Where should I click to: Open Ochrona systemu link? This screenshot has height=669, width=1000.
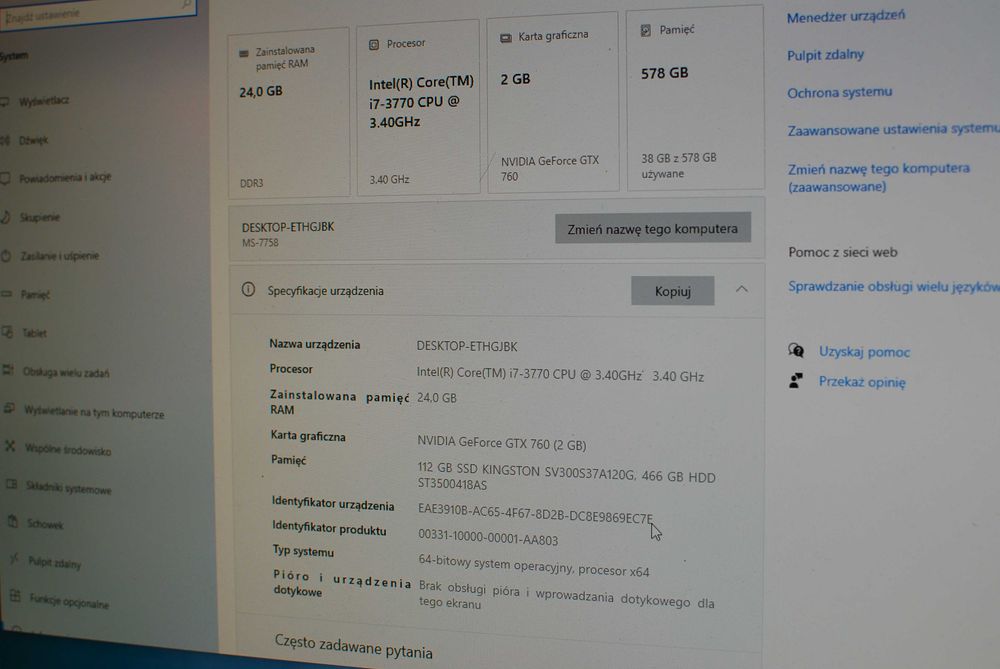pyautogui.click(x=839, y=92)
